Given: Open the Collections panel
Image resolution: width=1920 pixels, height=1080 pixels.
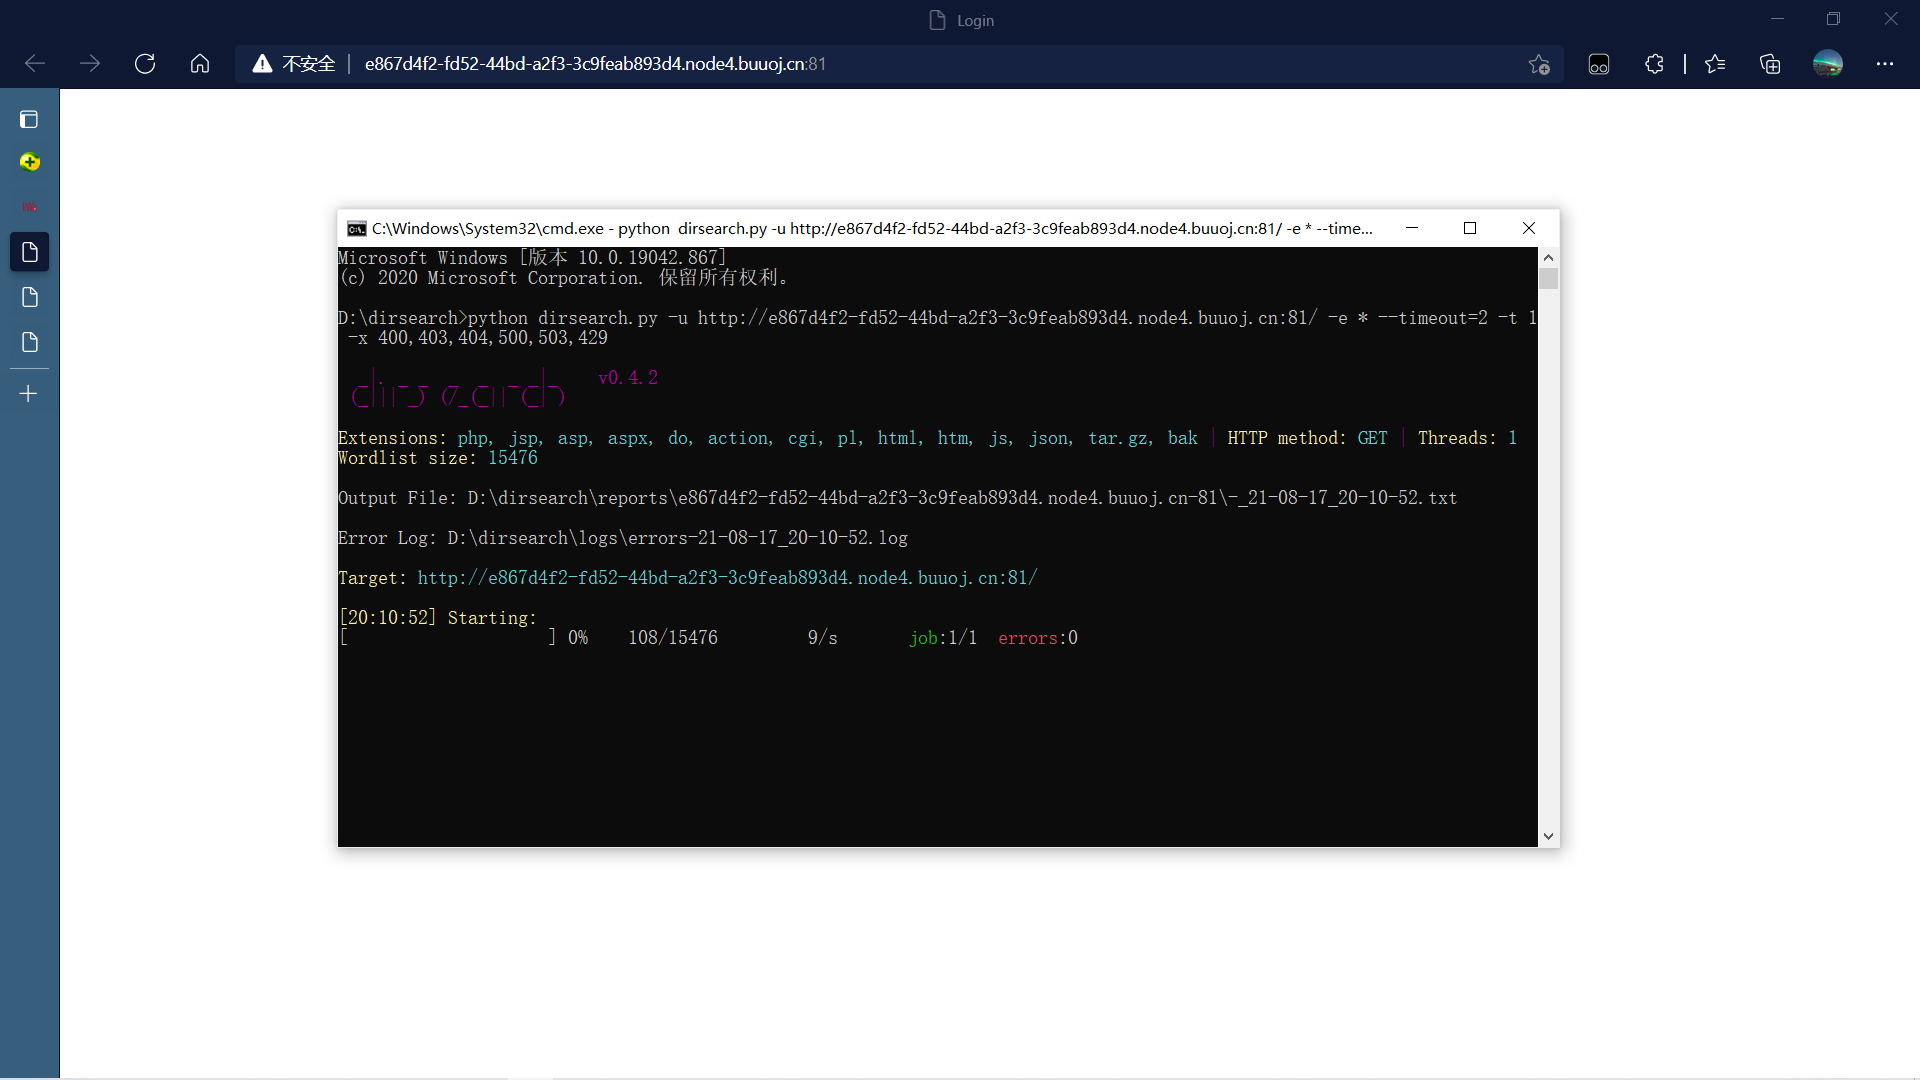Looking at the screenshot, I should 1770,64.
